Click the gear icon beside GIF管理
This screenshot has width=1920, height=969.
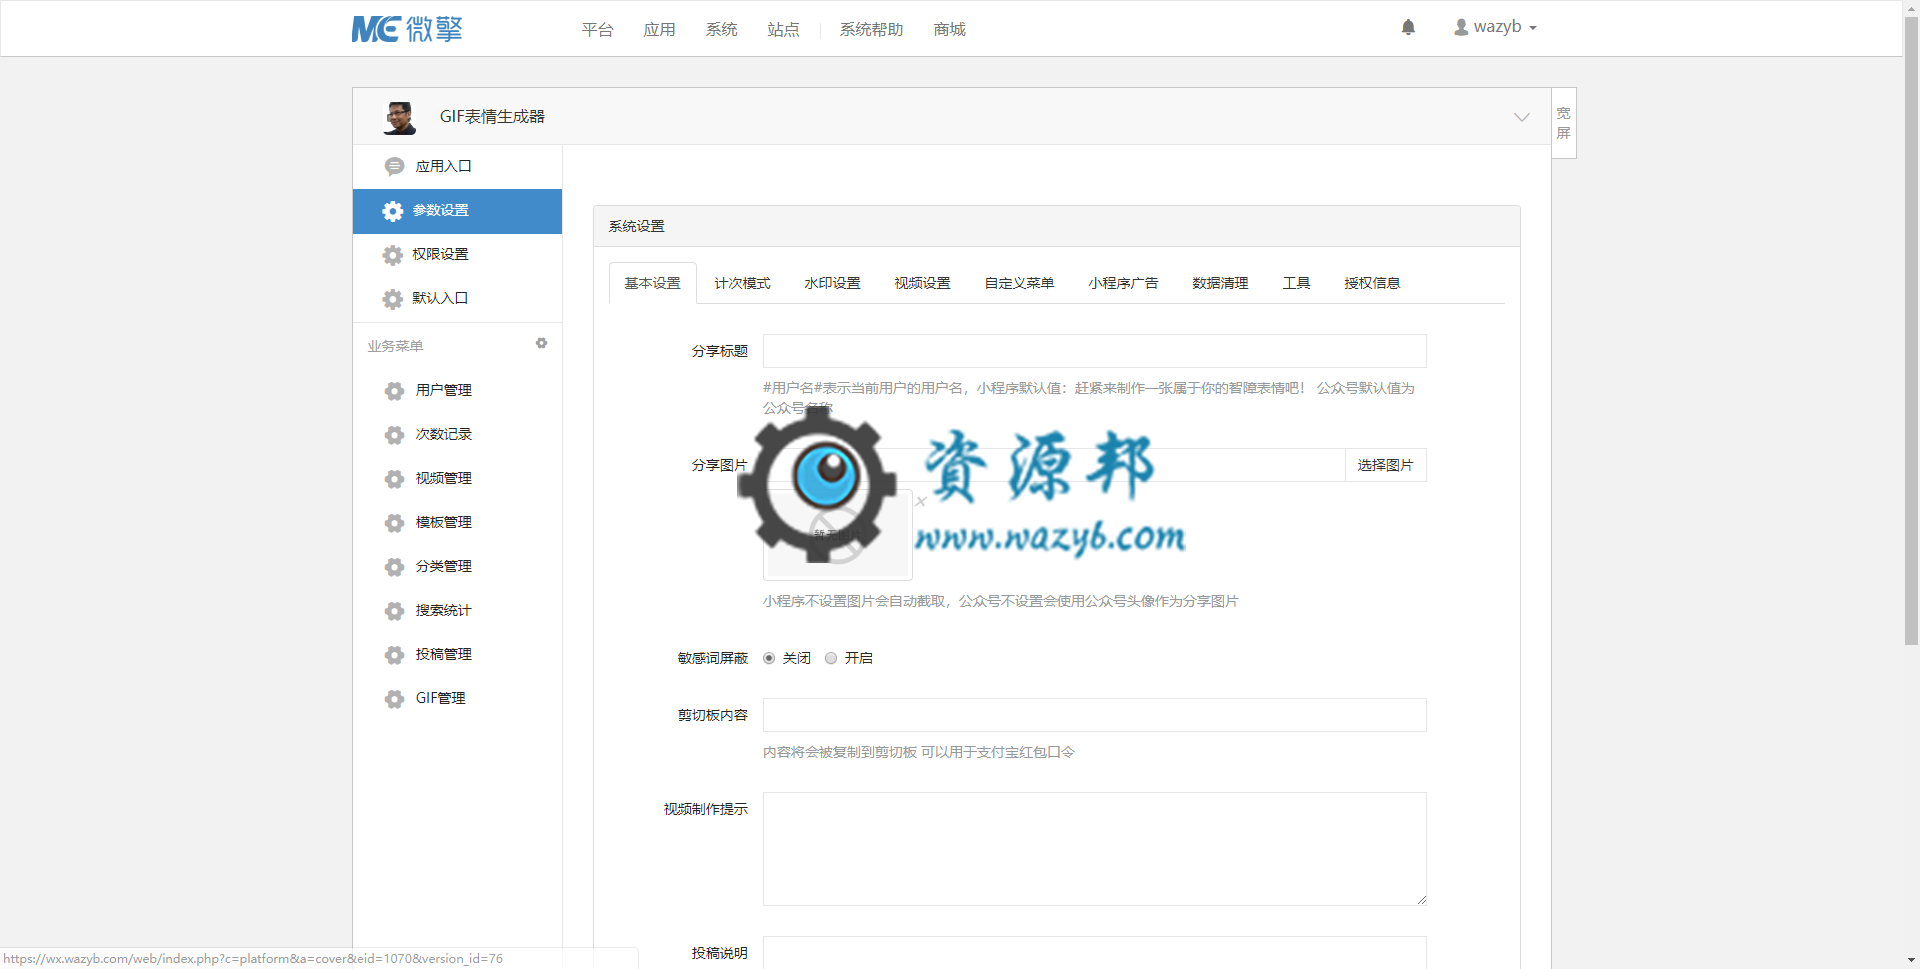(x=394, y=699)
